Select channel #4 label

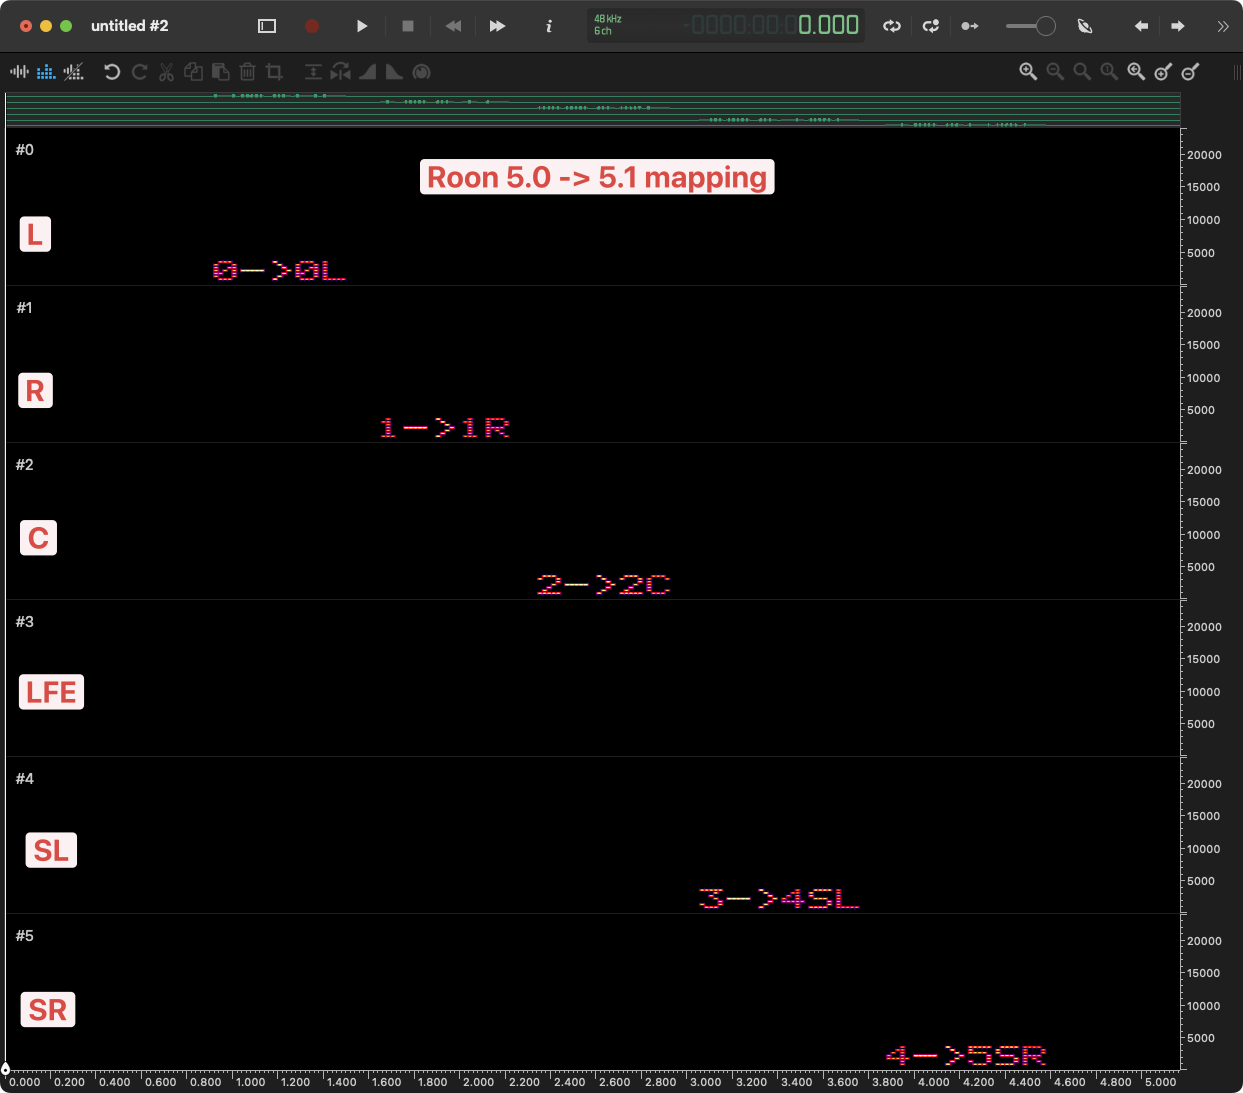click(x=25, y=779)
